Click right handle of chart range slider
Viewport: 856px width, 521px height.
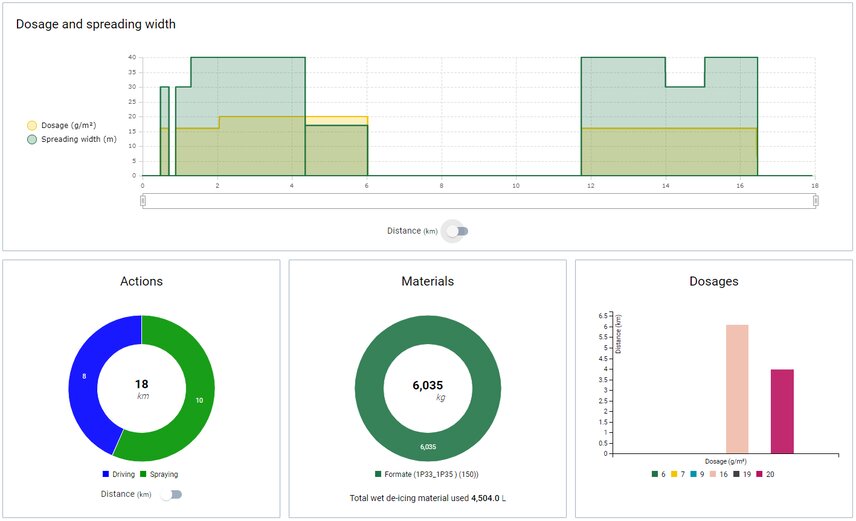pyautogui.click(x=816, y=201)
